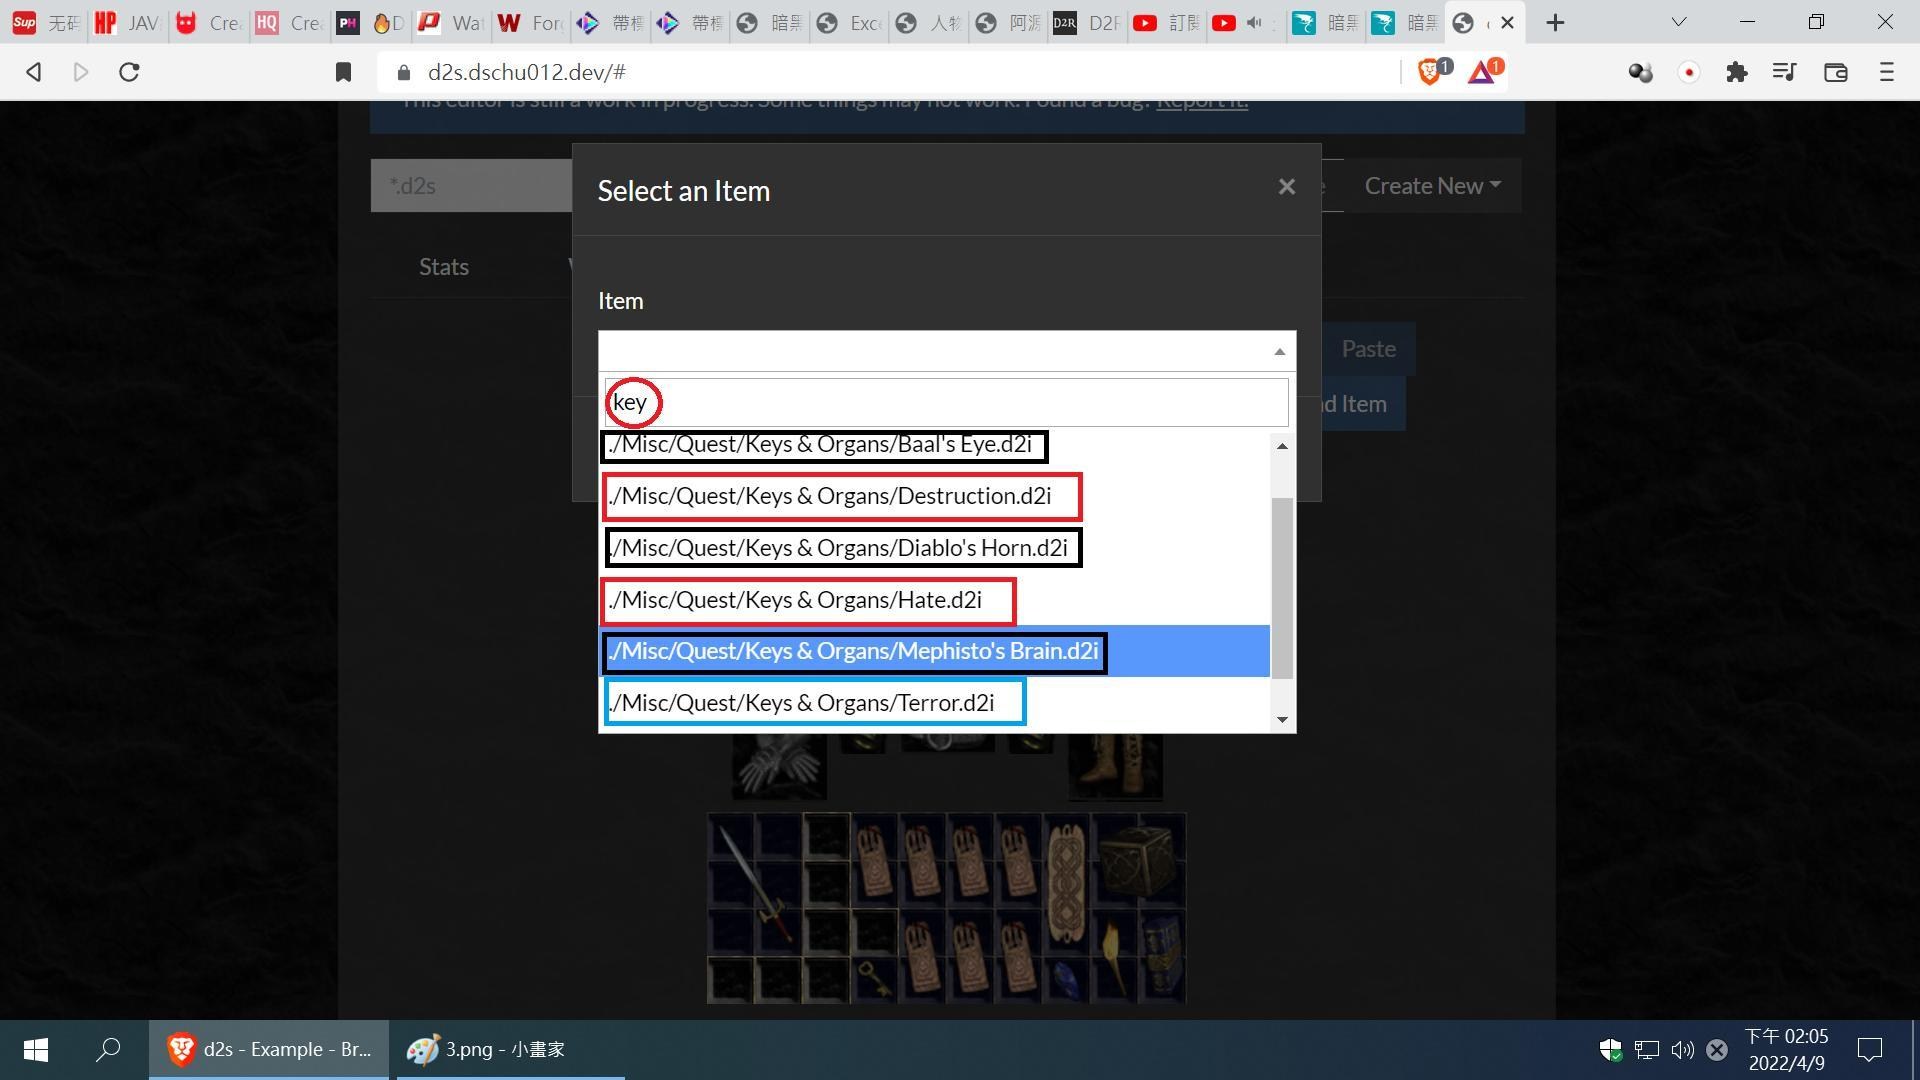
Task: Click the Brave Rewards triangle icon
Action: 1482,72
